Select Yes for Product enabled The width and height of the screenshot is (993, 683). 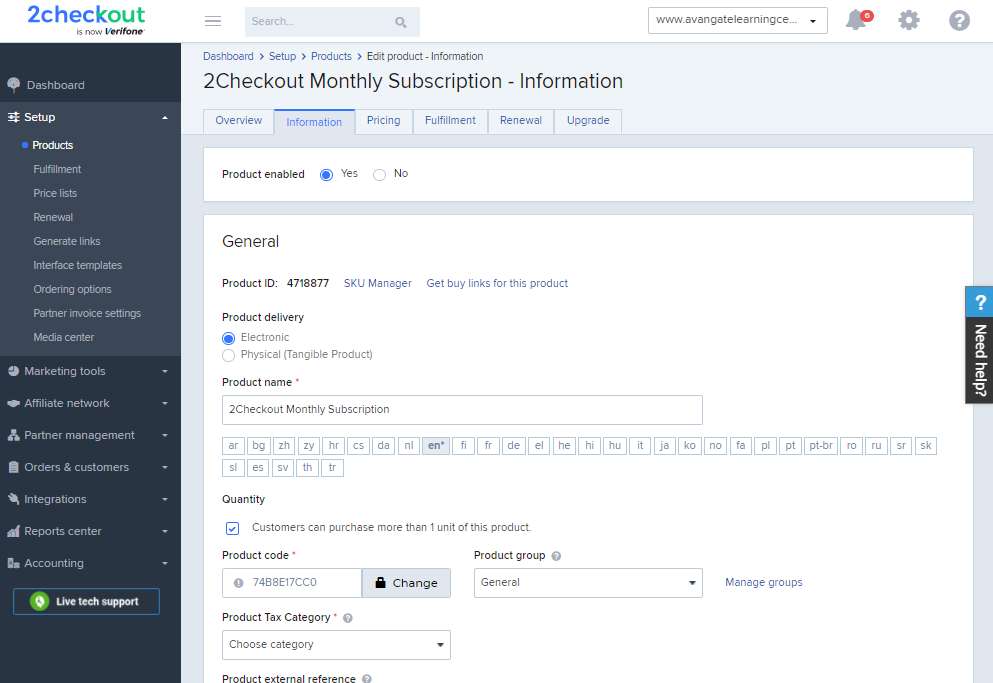click(x=326, y=175)
